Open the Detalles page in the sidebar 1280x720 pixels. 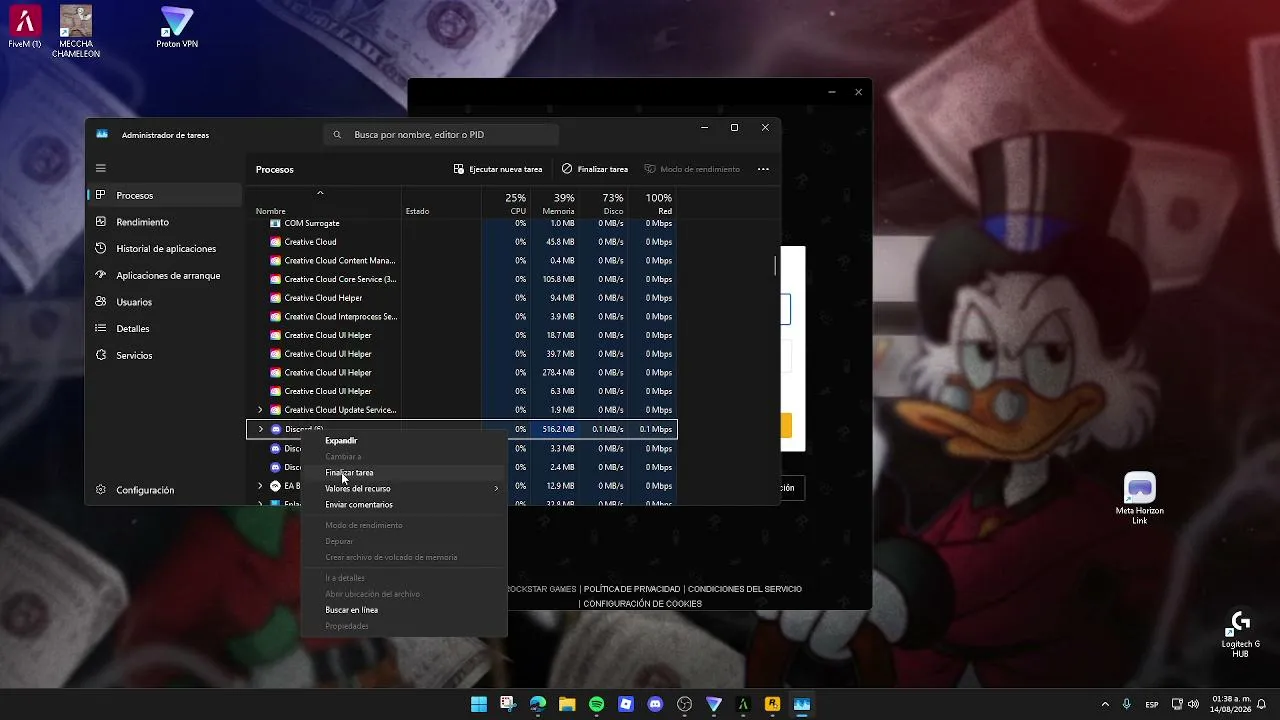(165, 329)
